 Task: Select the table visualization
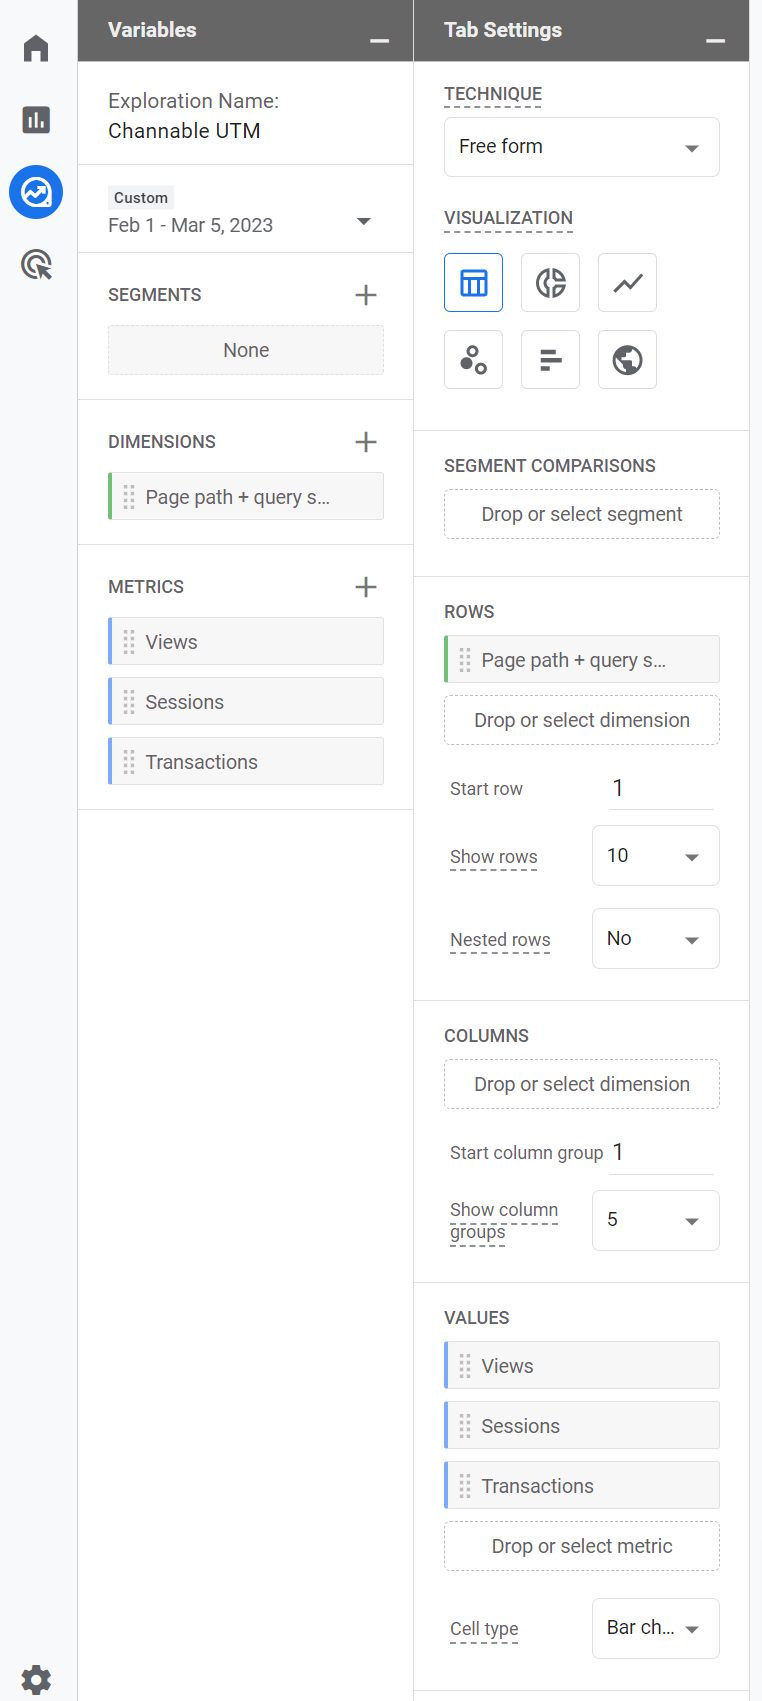473,283
